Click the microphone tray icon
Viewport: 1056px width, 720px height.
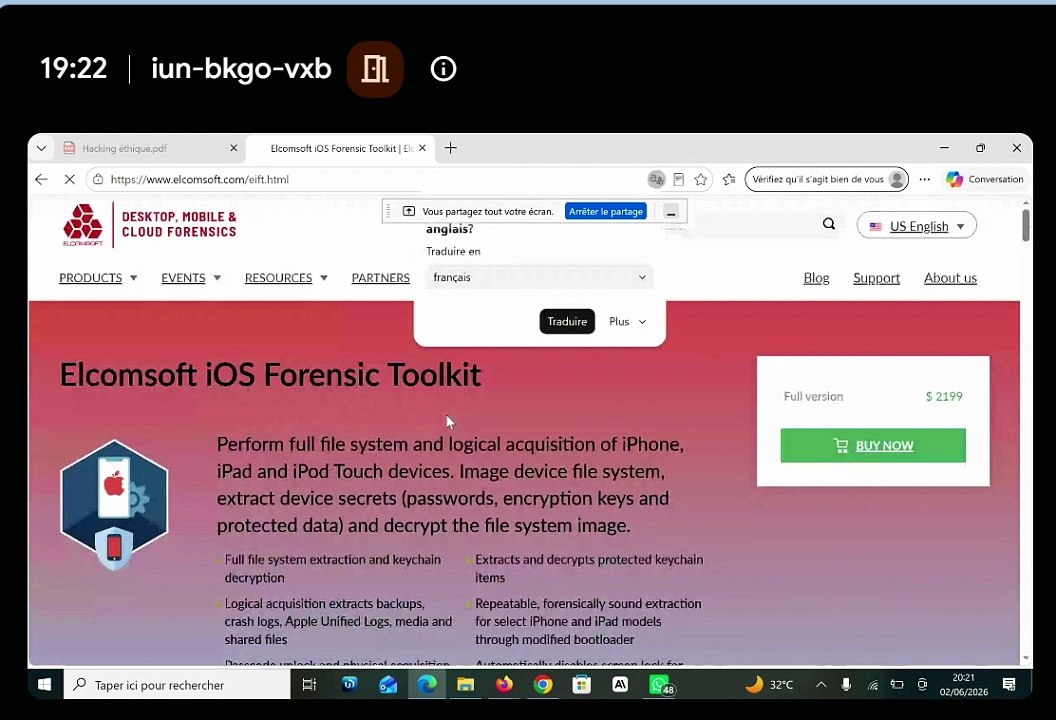(x=846, y=685)
